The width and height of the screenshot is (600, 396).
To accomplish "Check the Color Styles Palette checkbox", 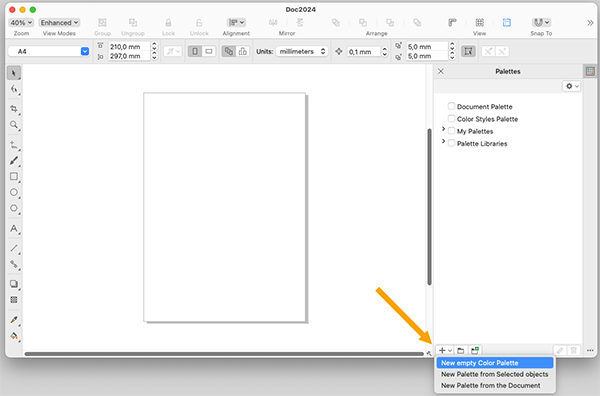I will click(452, 118).
